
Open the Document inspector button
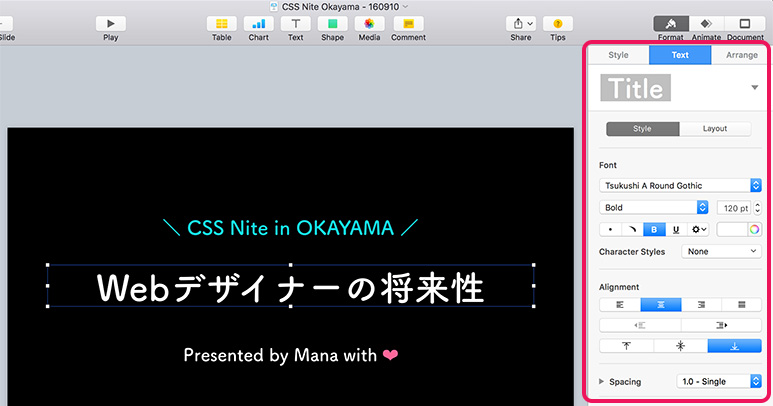coord(745,24)
